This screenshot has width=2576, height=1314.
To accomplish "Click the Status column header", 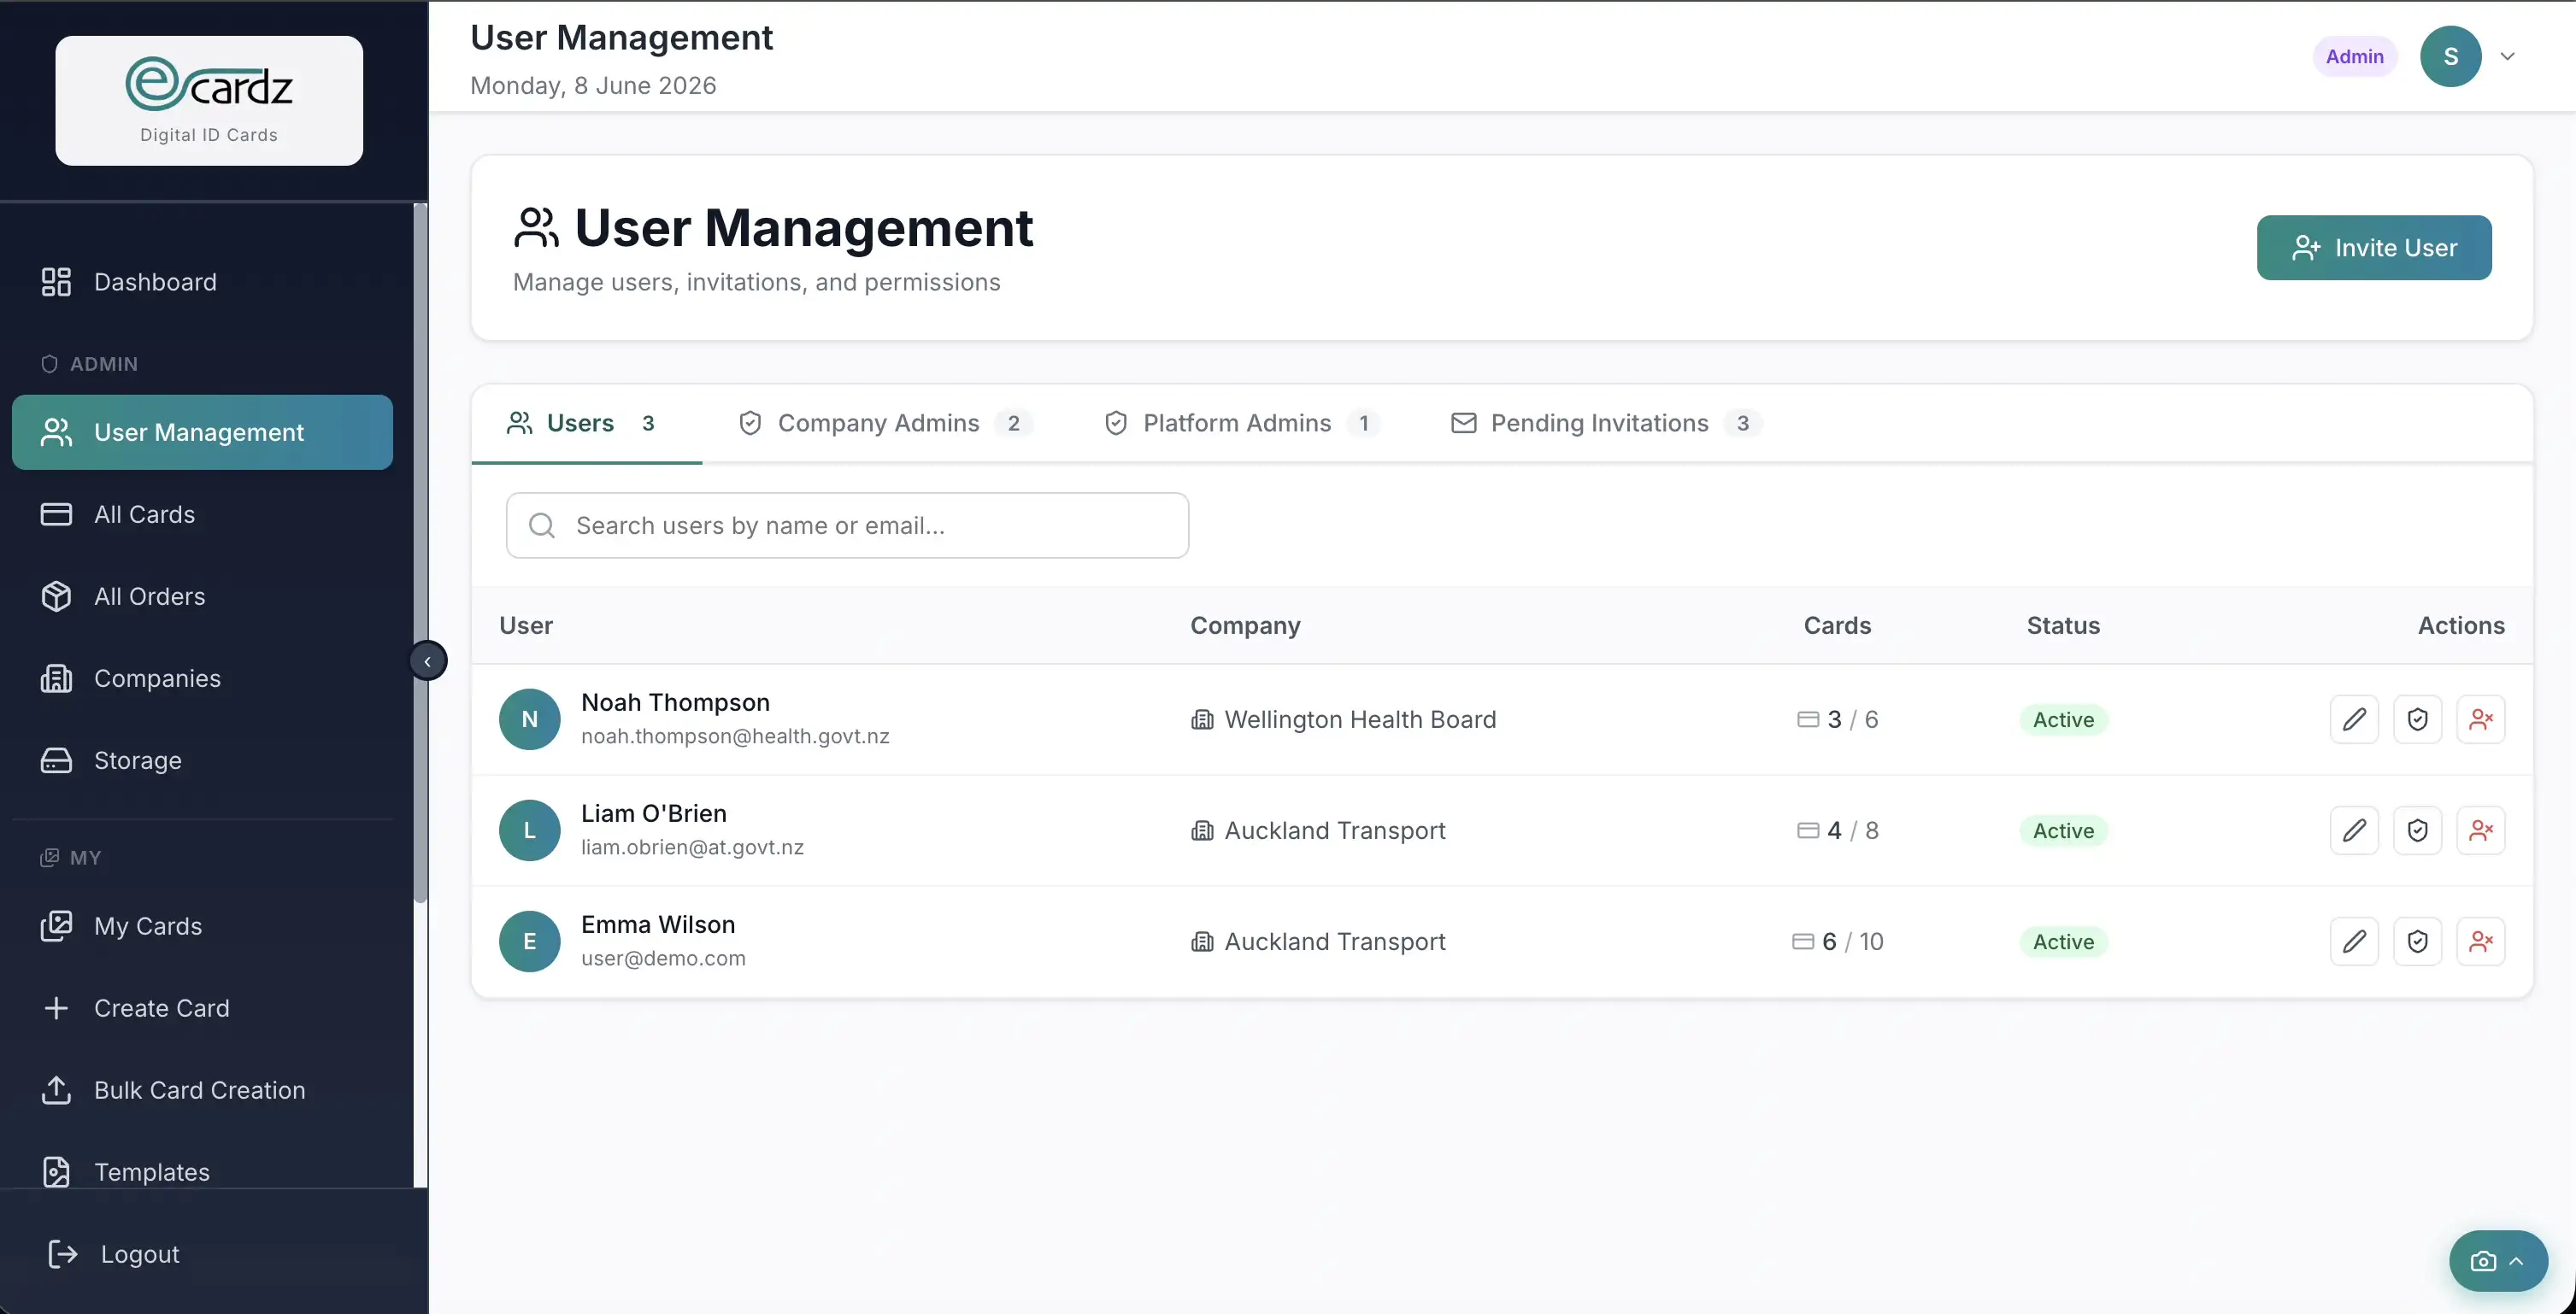I will click(2063, 625).
